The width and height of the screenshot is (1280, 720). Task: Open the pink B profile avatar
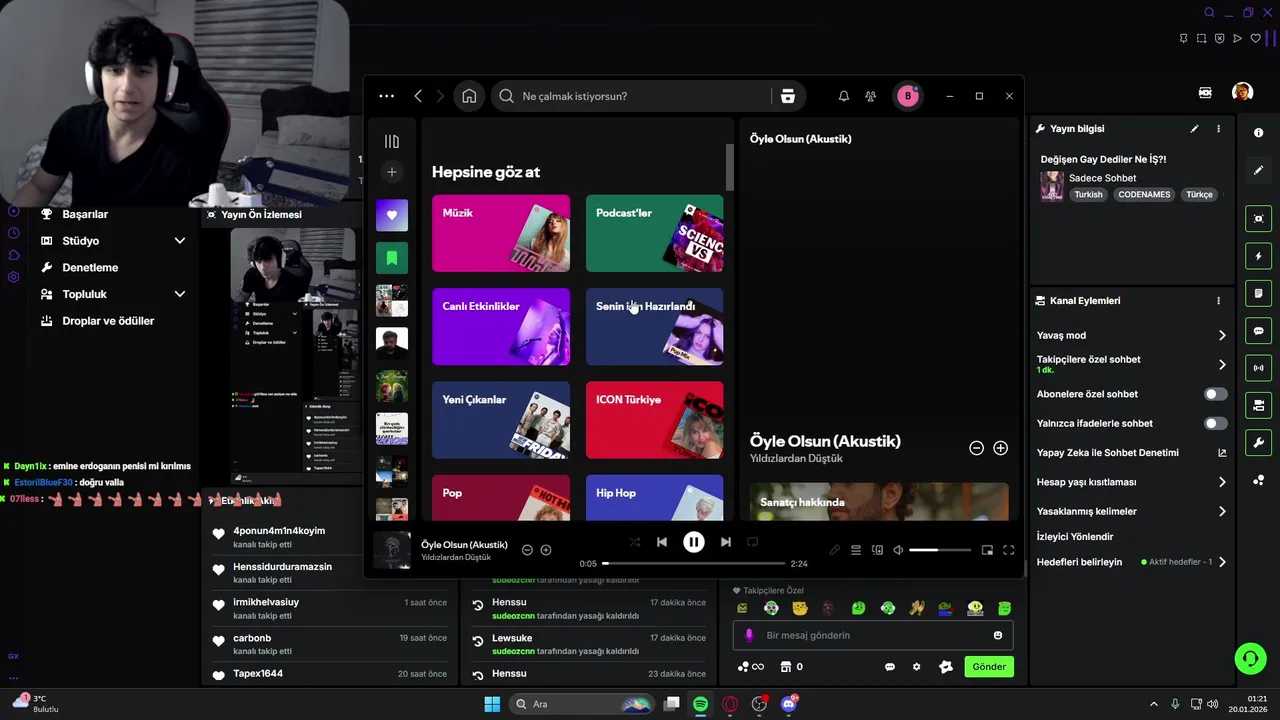pos(908,96)
